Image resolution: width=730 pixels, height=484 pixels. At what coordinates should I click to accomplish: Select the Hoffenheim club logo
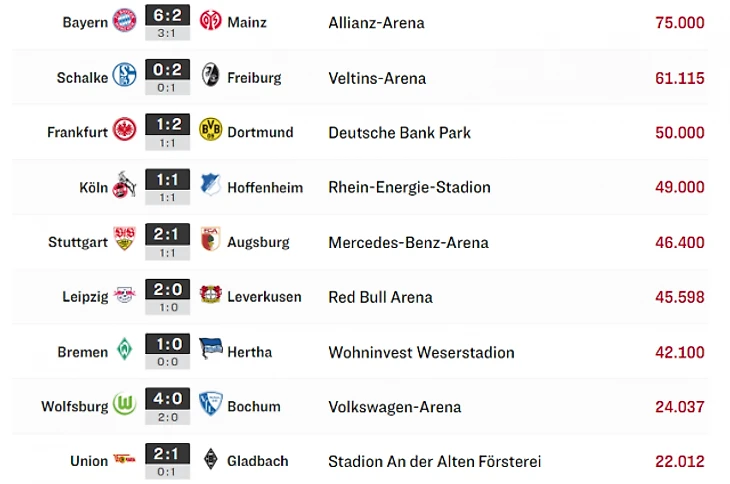(210, 186)
